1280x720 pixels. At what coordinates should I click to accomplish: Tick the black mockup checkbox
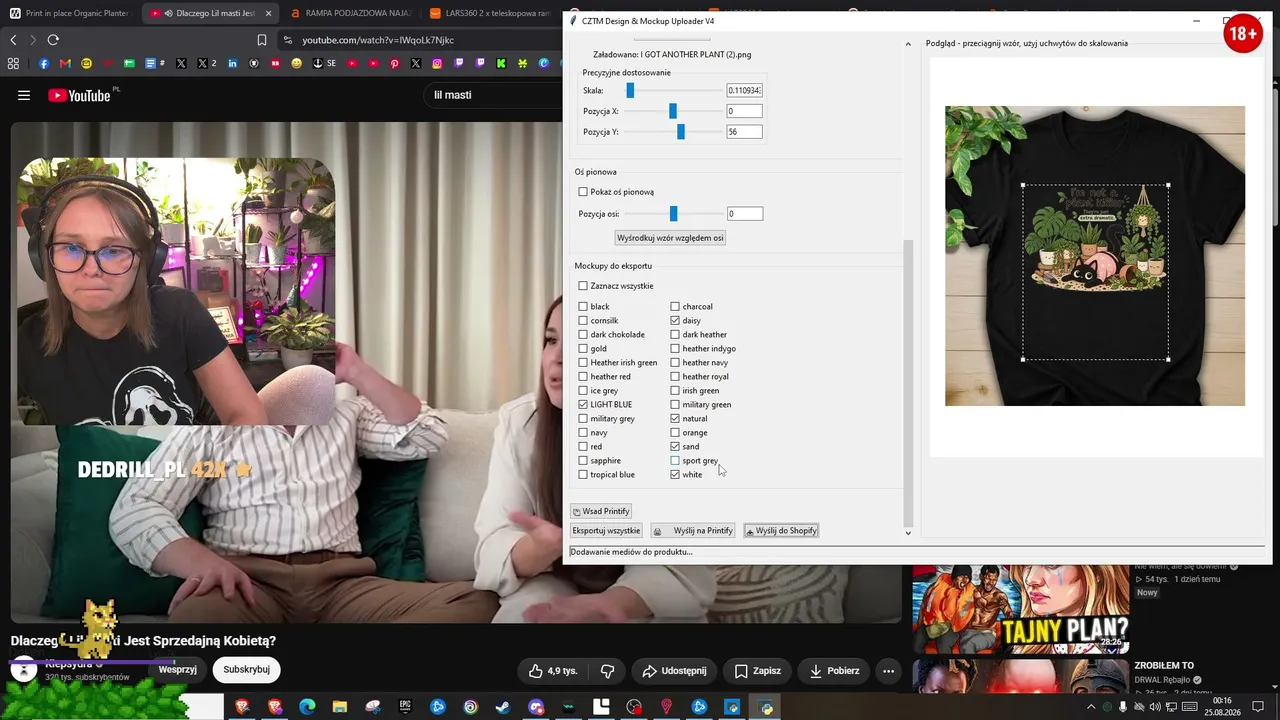(583, 307)
